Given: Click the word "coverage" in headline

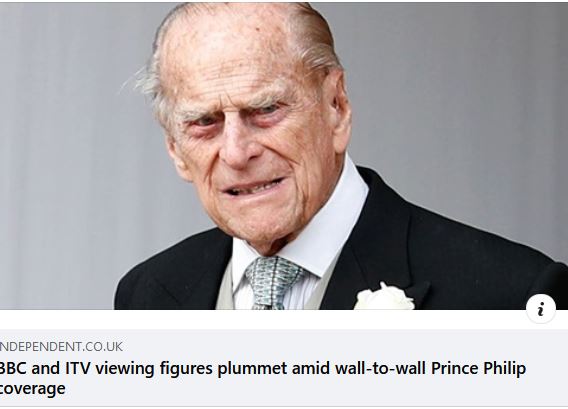Looking at the screenshot, I should [33, 388].
